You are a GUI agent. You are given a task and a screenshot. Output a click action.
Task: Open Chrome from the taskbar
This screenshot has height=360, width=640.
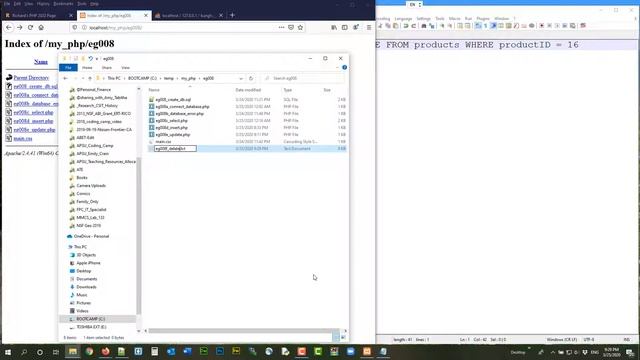point(89,351)
